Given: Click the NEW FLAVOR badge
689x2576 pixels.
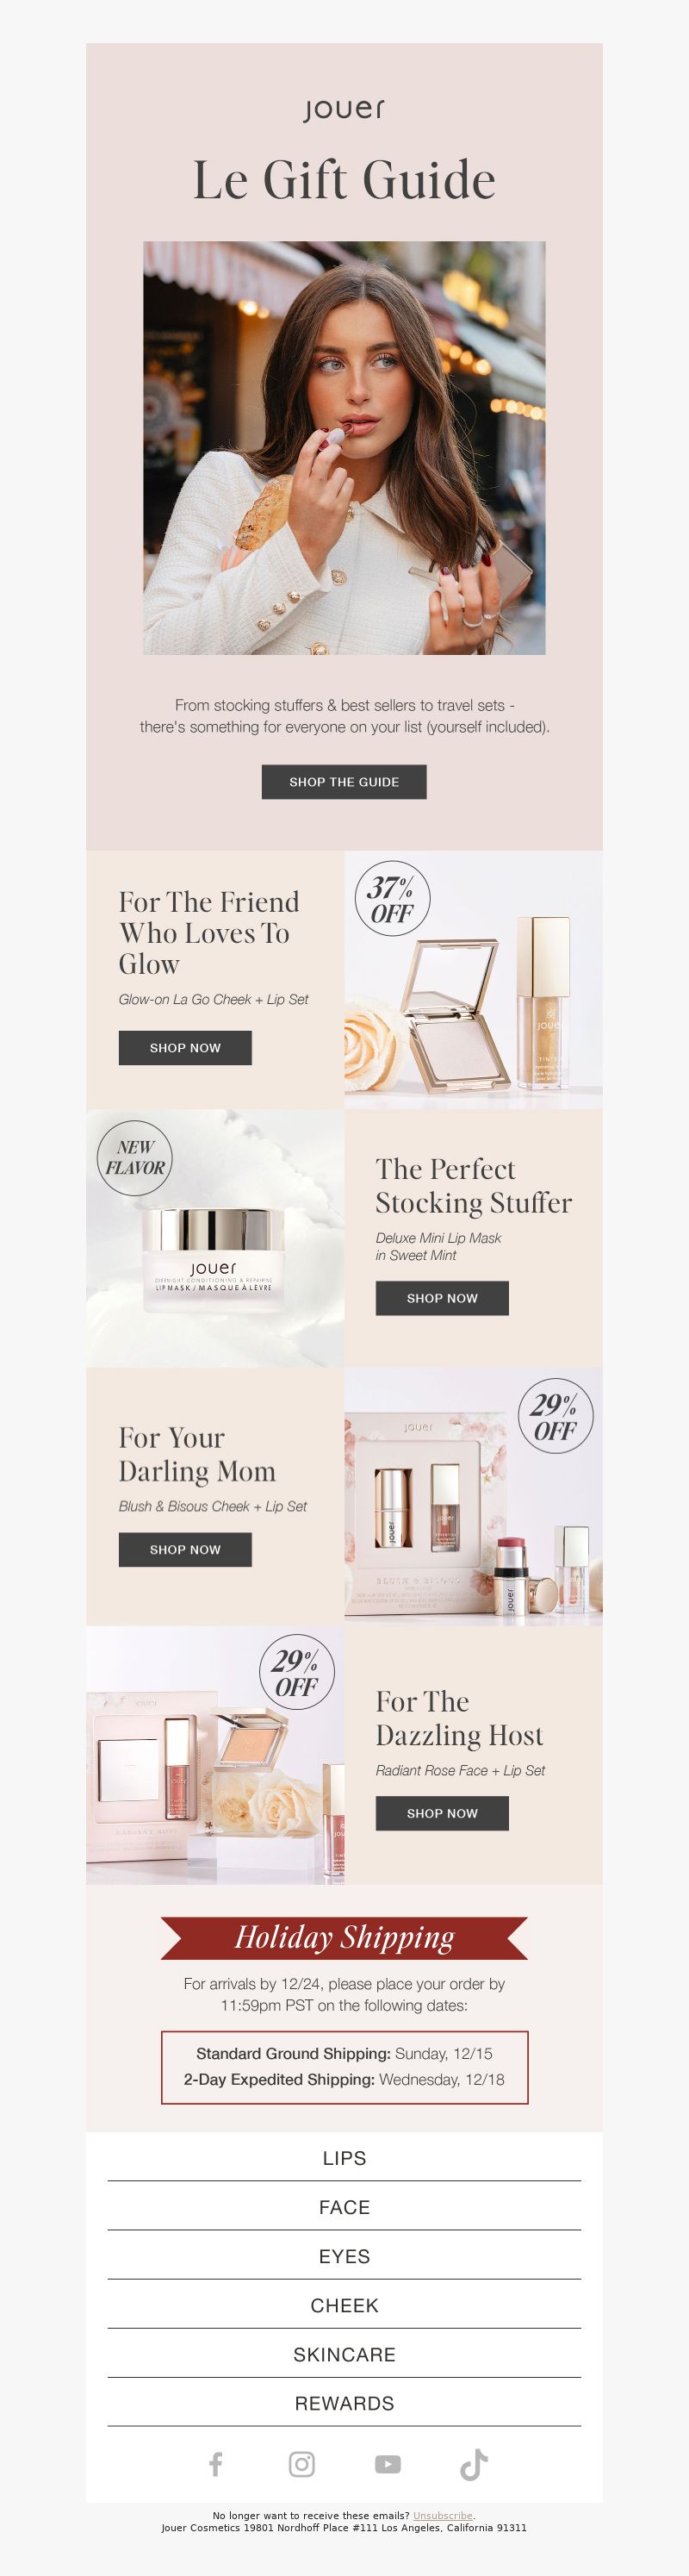Looking at the screenshot, I should (135, 1157).
